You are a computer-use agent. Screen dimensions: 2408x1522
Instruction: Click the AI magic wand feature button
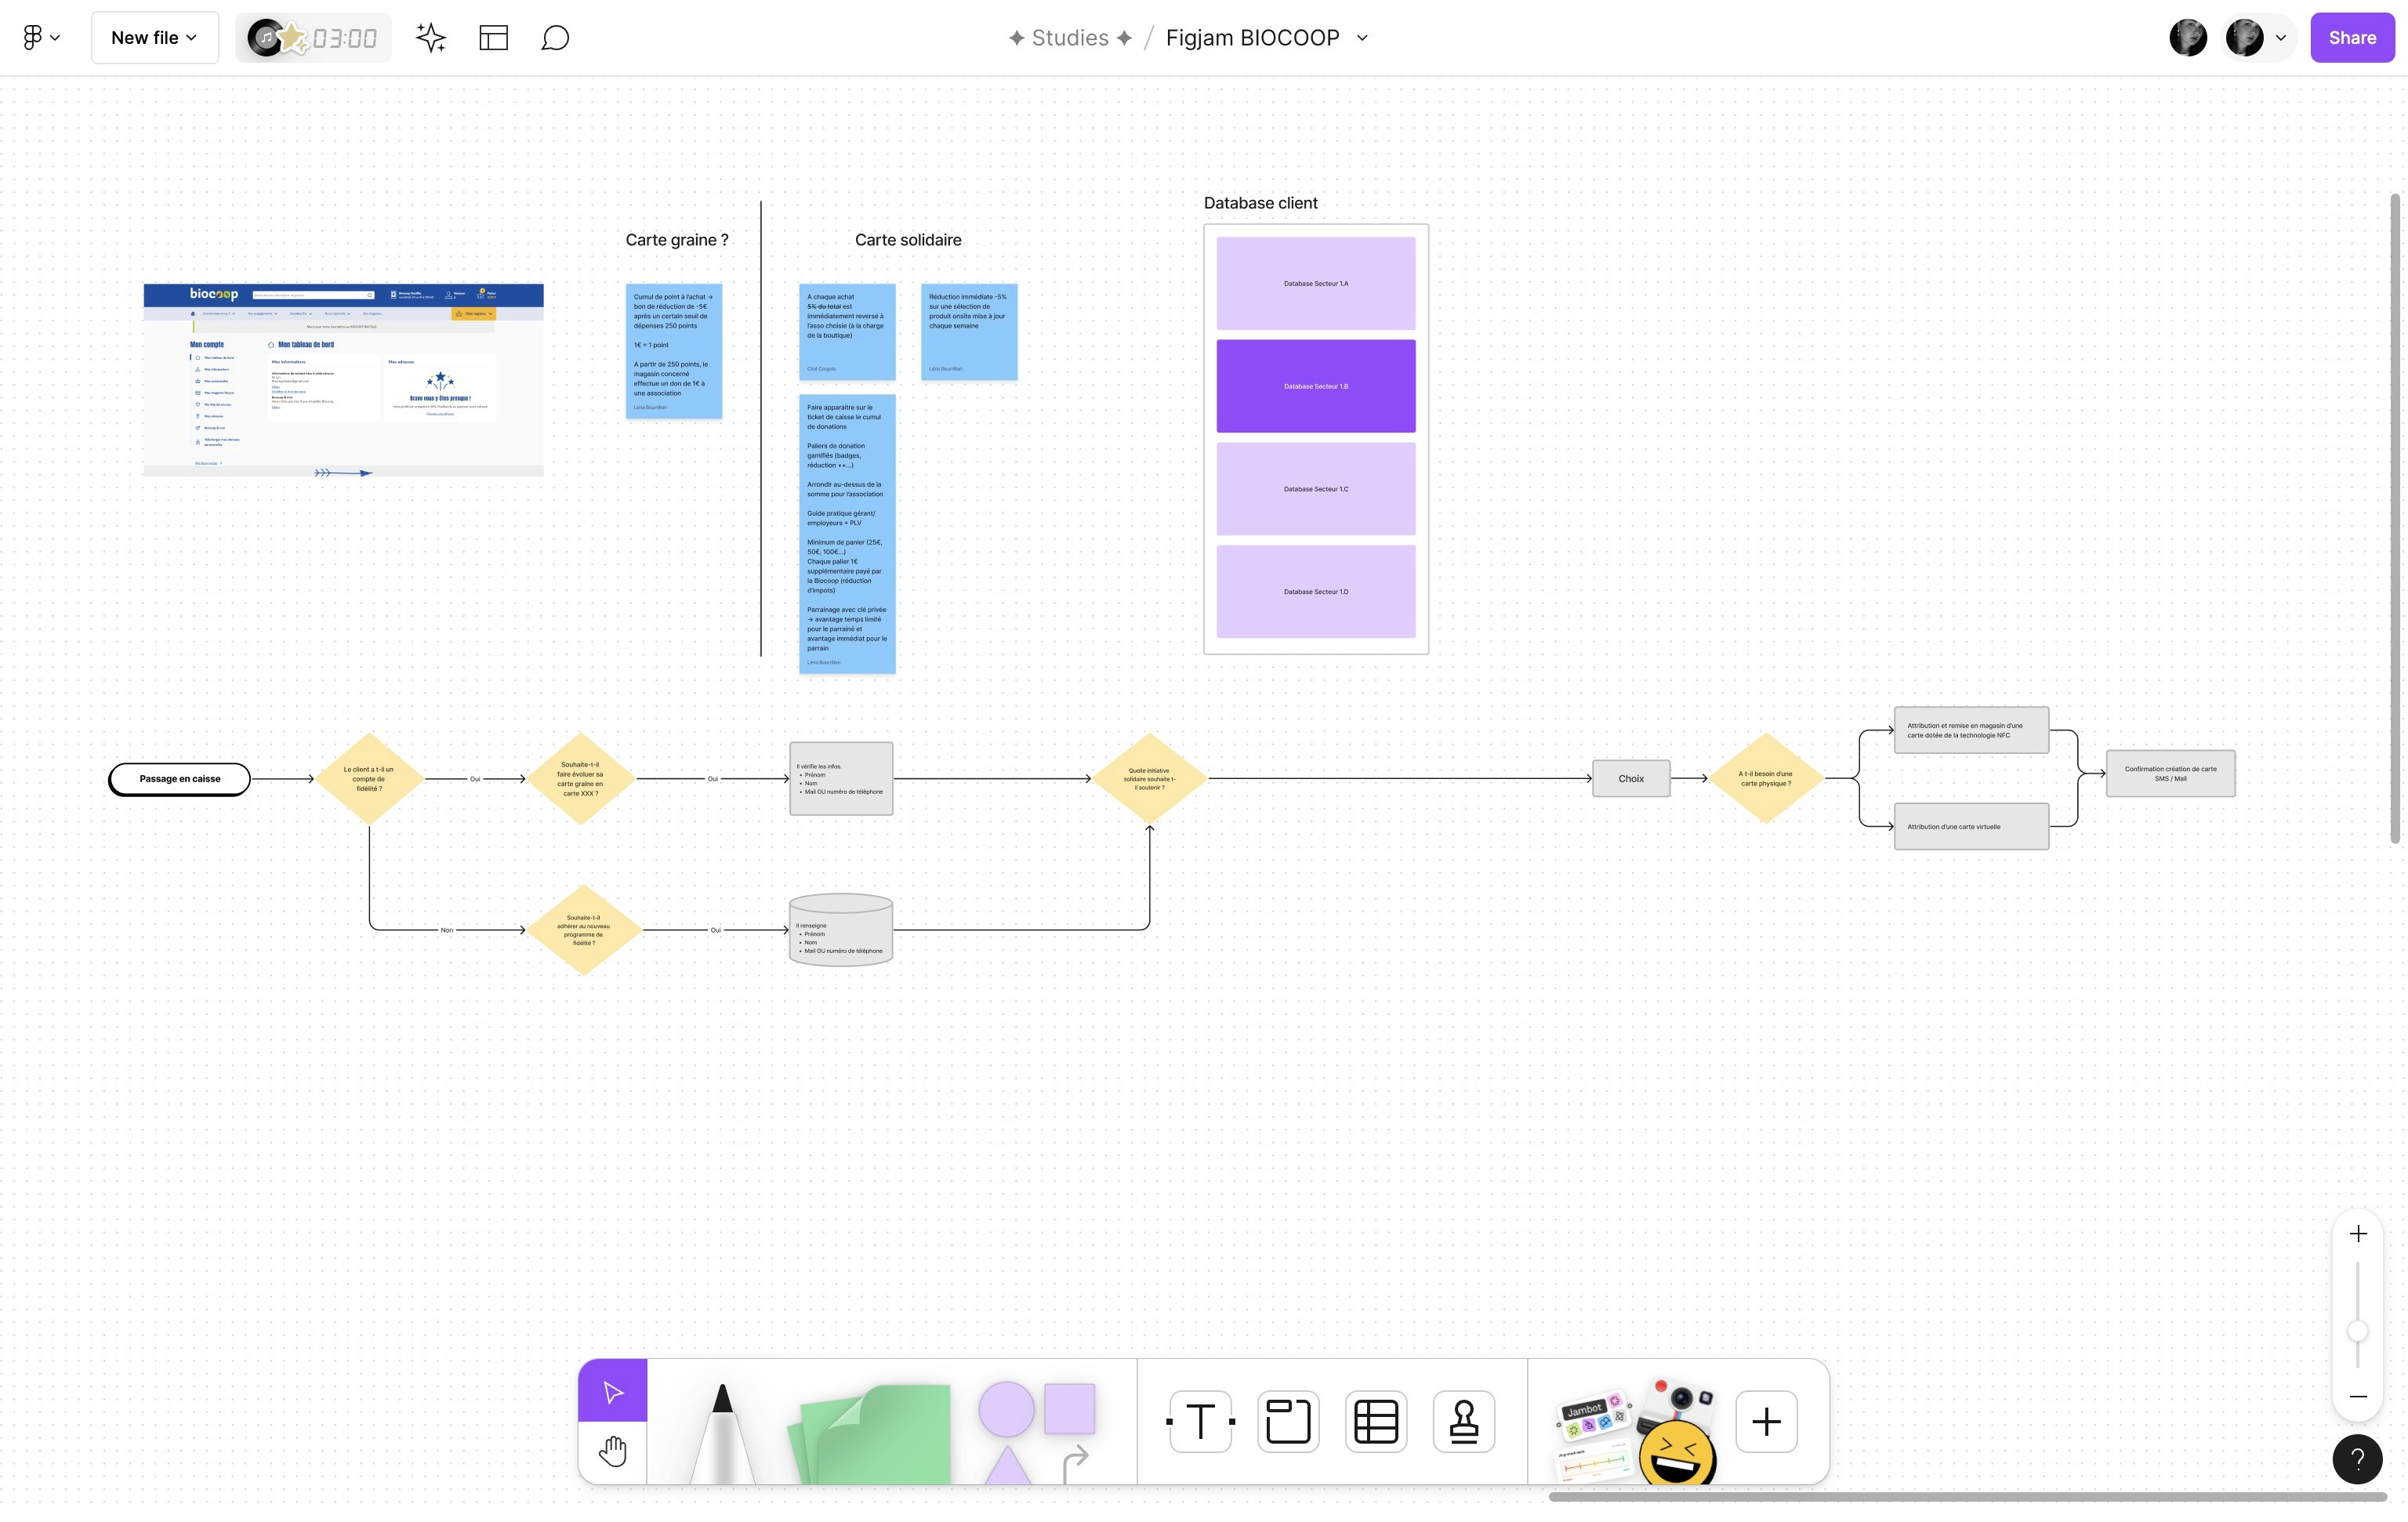[431, 37]
